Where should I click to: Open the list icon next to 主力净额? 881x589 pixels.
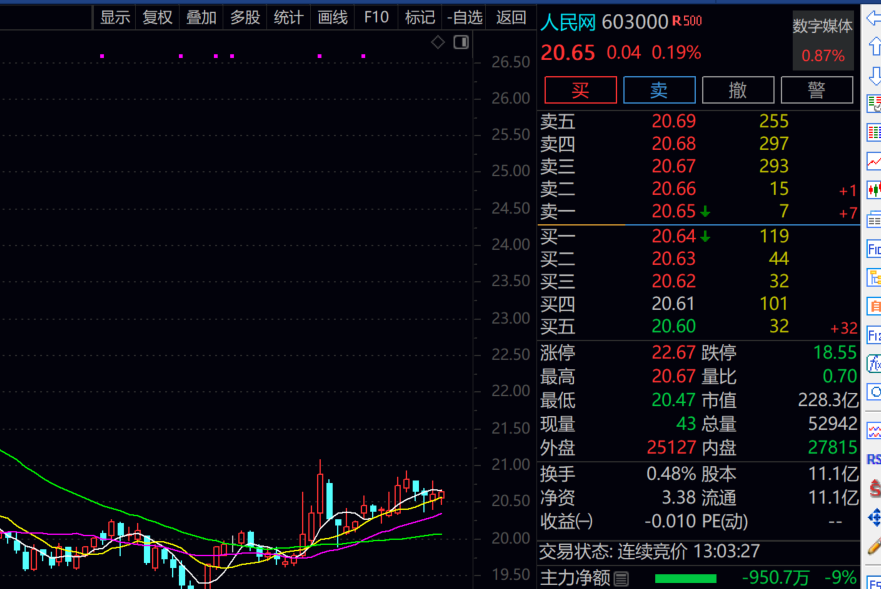tap(621, 578)
